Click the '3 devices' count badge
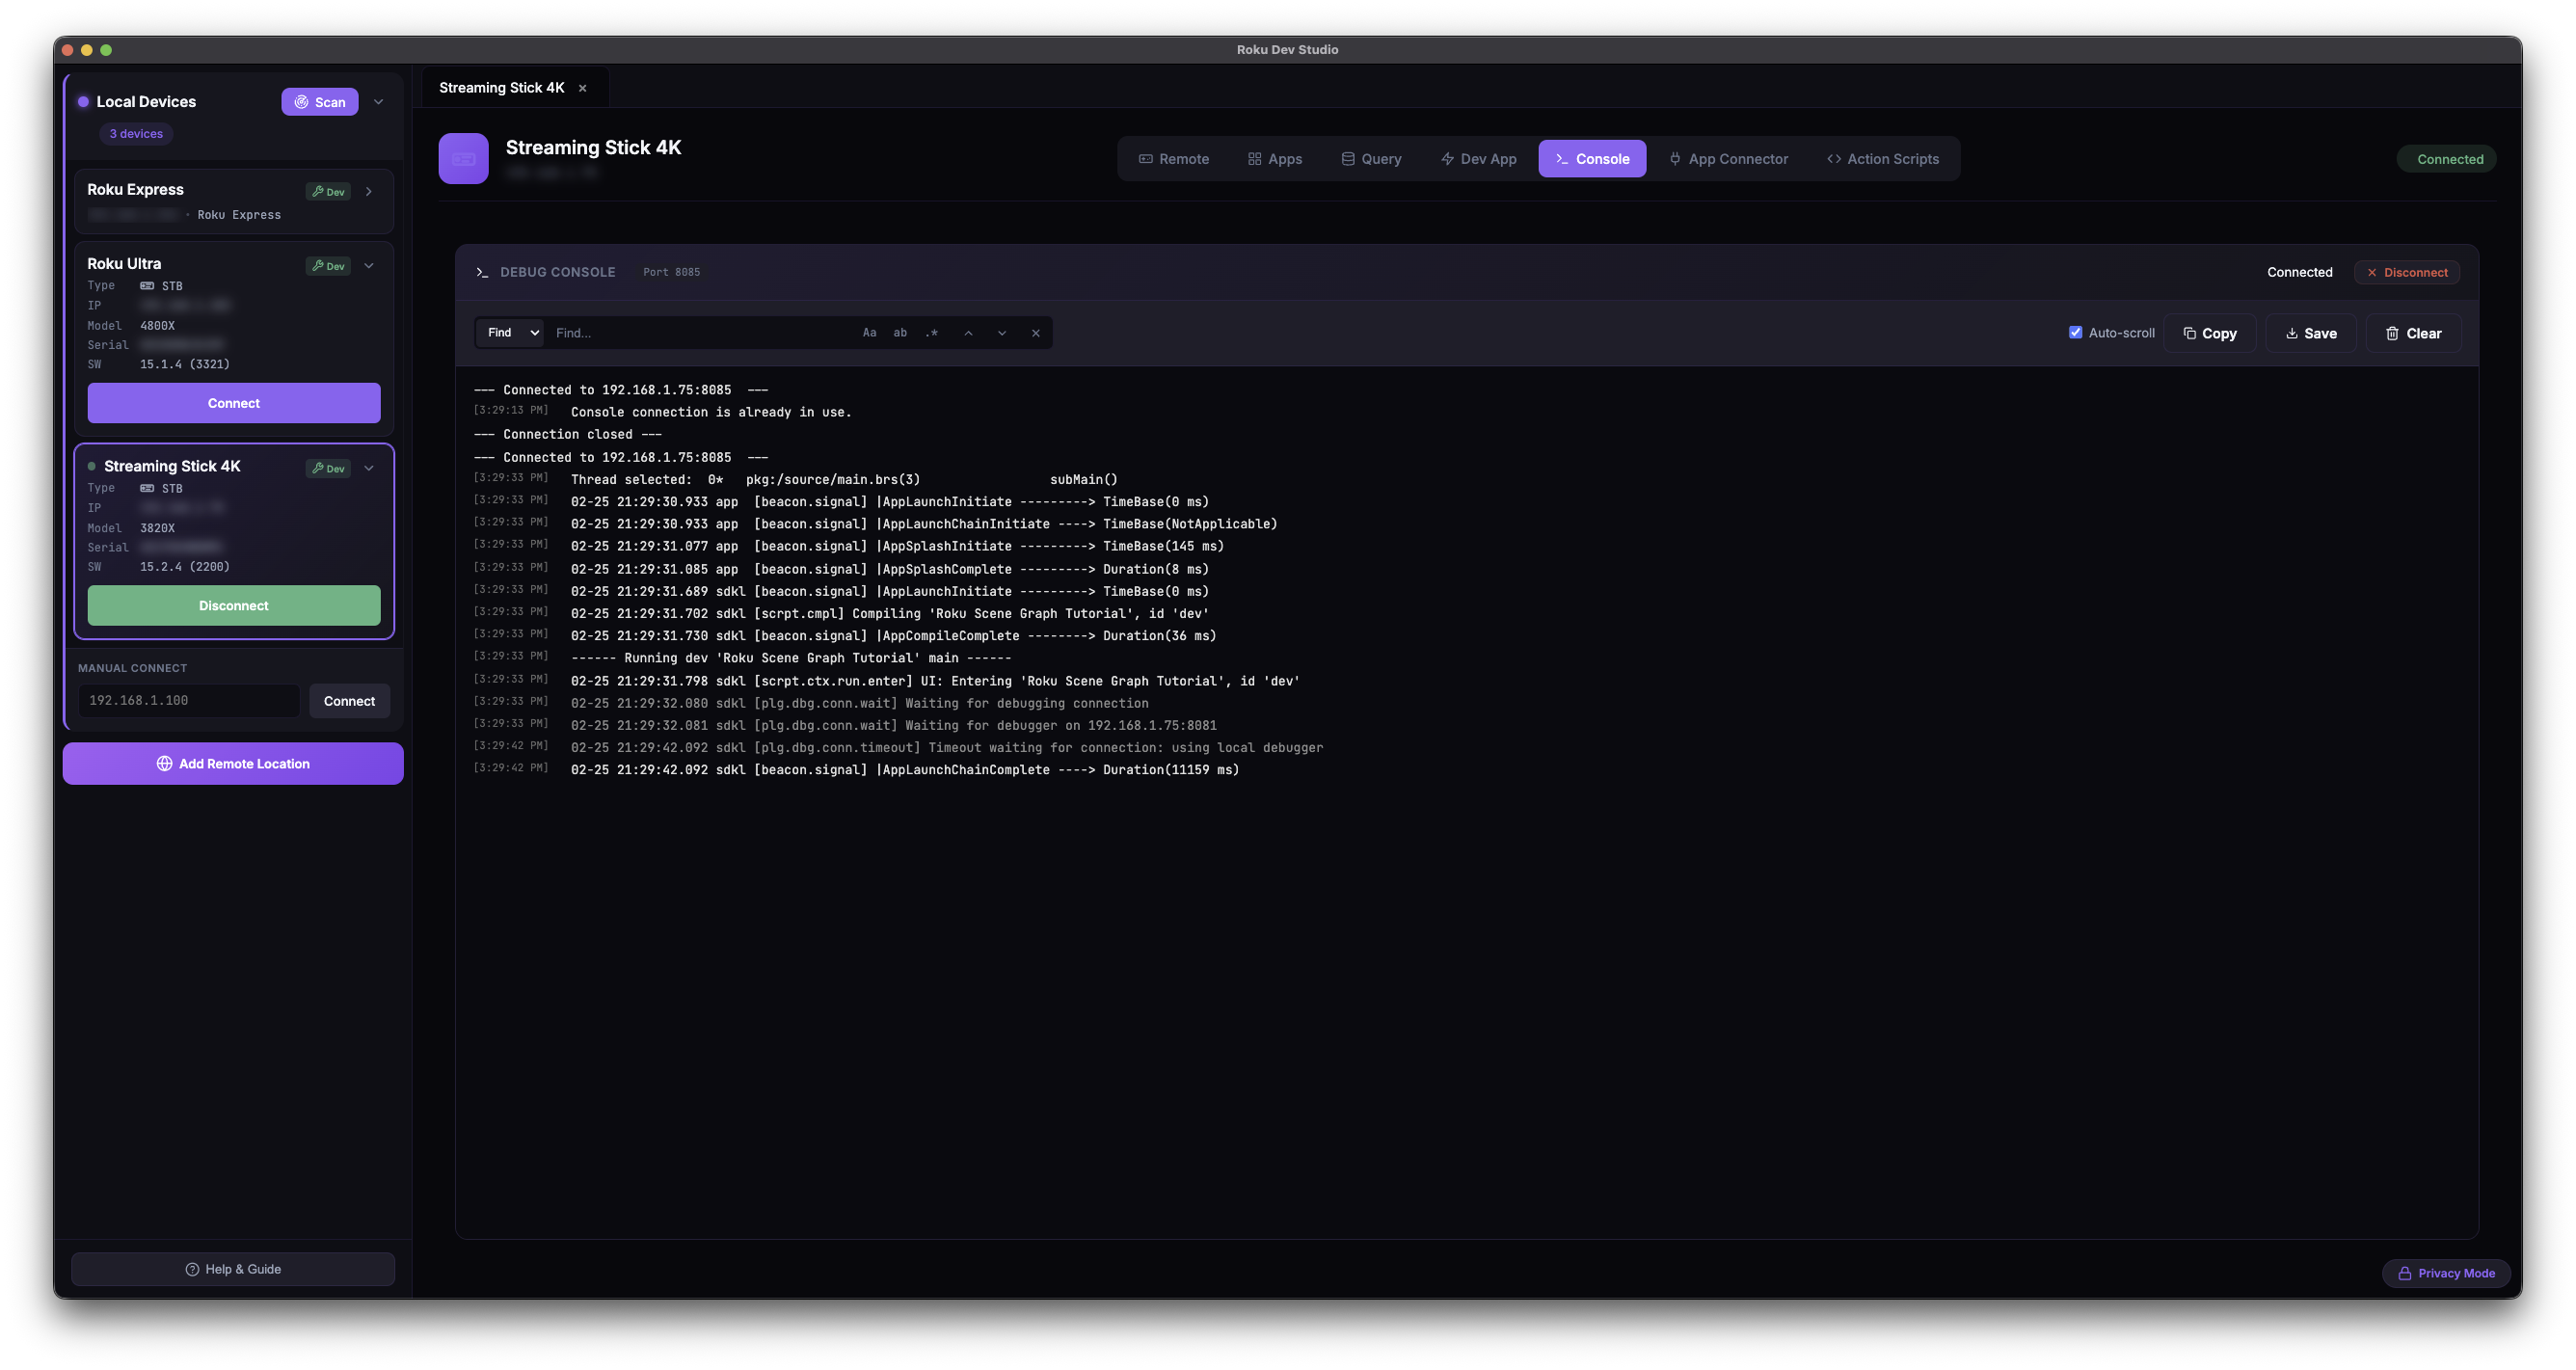 click(x=136, y=134)
